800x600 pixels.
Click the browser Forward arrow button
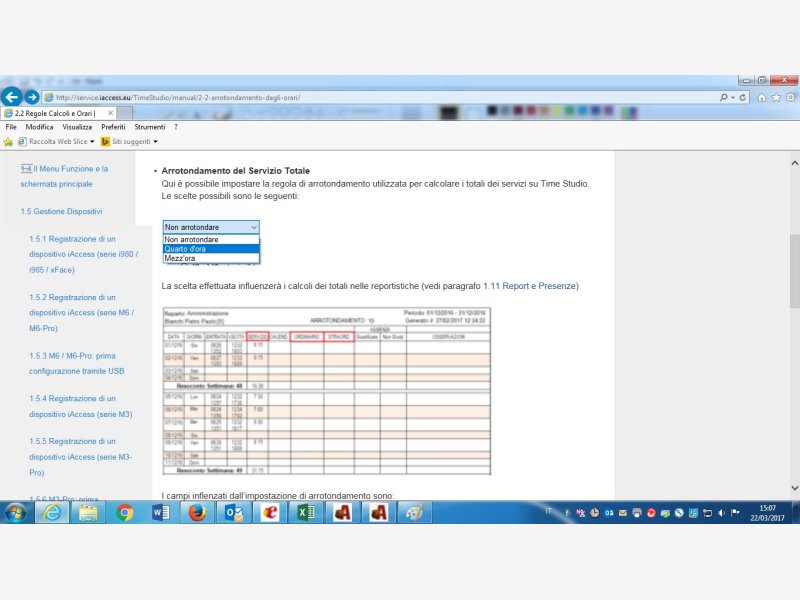pos(32,97)
